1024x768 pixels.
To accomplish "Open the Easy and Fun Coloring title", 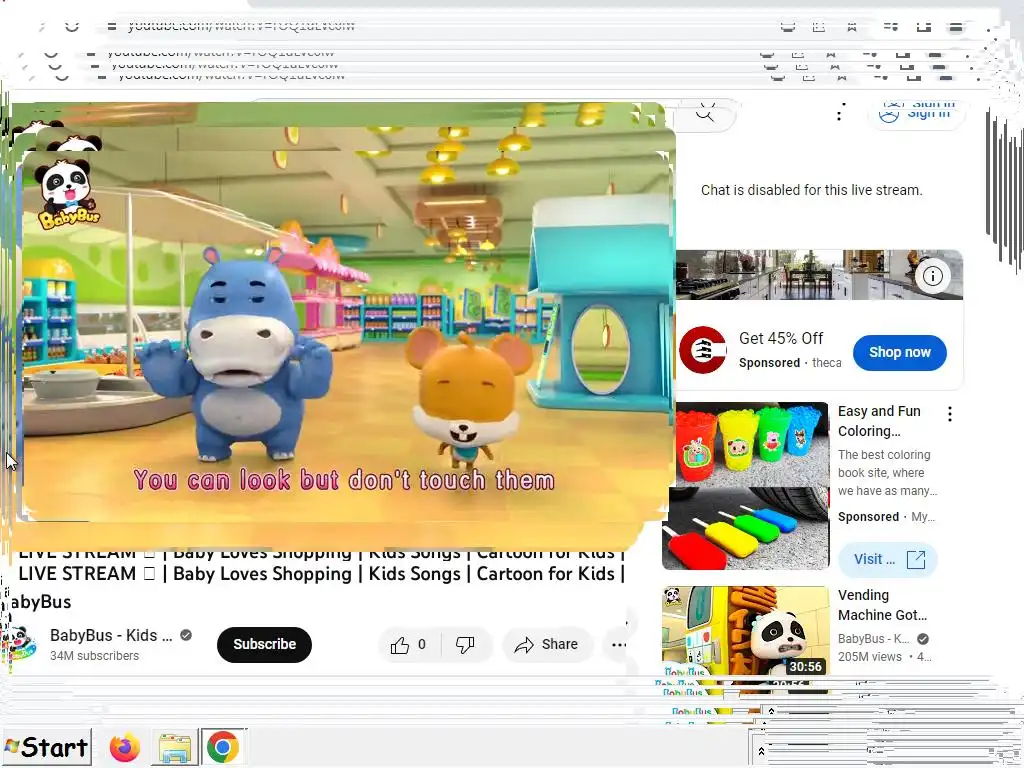I will point(879,421).
